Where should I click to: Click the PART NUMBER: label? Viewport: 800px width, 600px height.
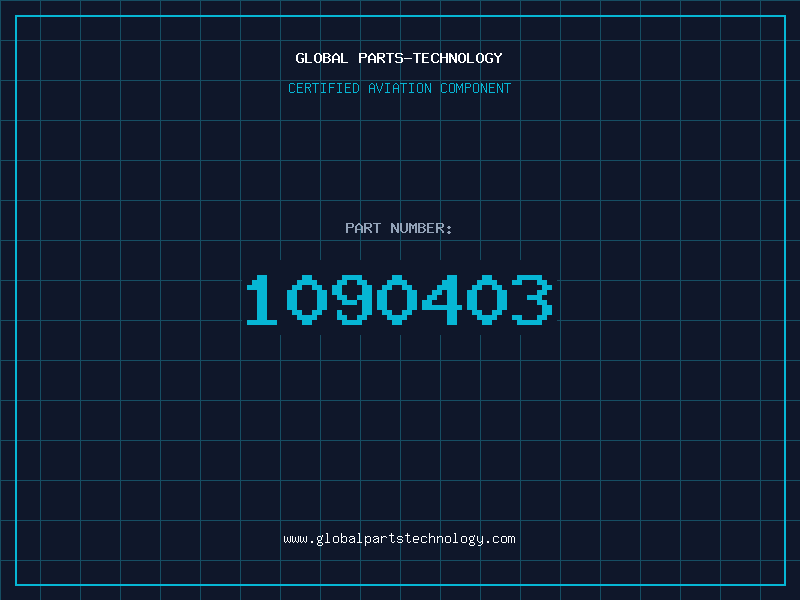pos(399,228)
